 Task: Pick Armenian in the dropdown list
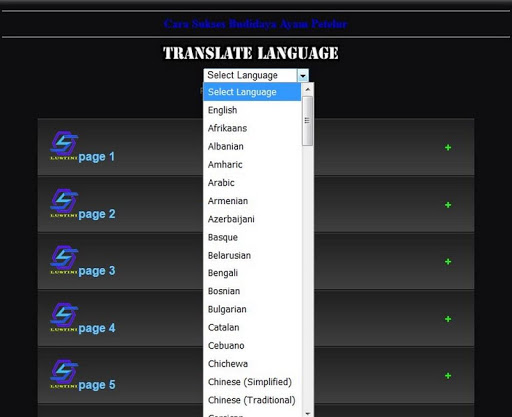(x=252, y=201)
